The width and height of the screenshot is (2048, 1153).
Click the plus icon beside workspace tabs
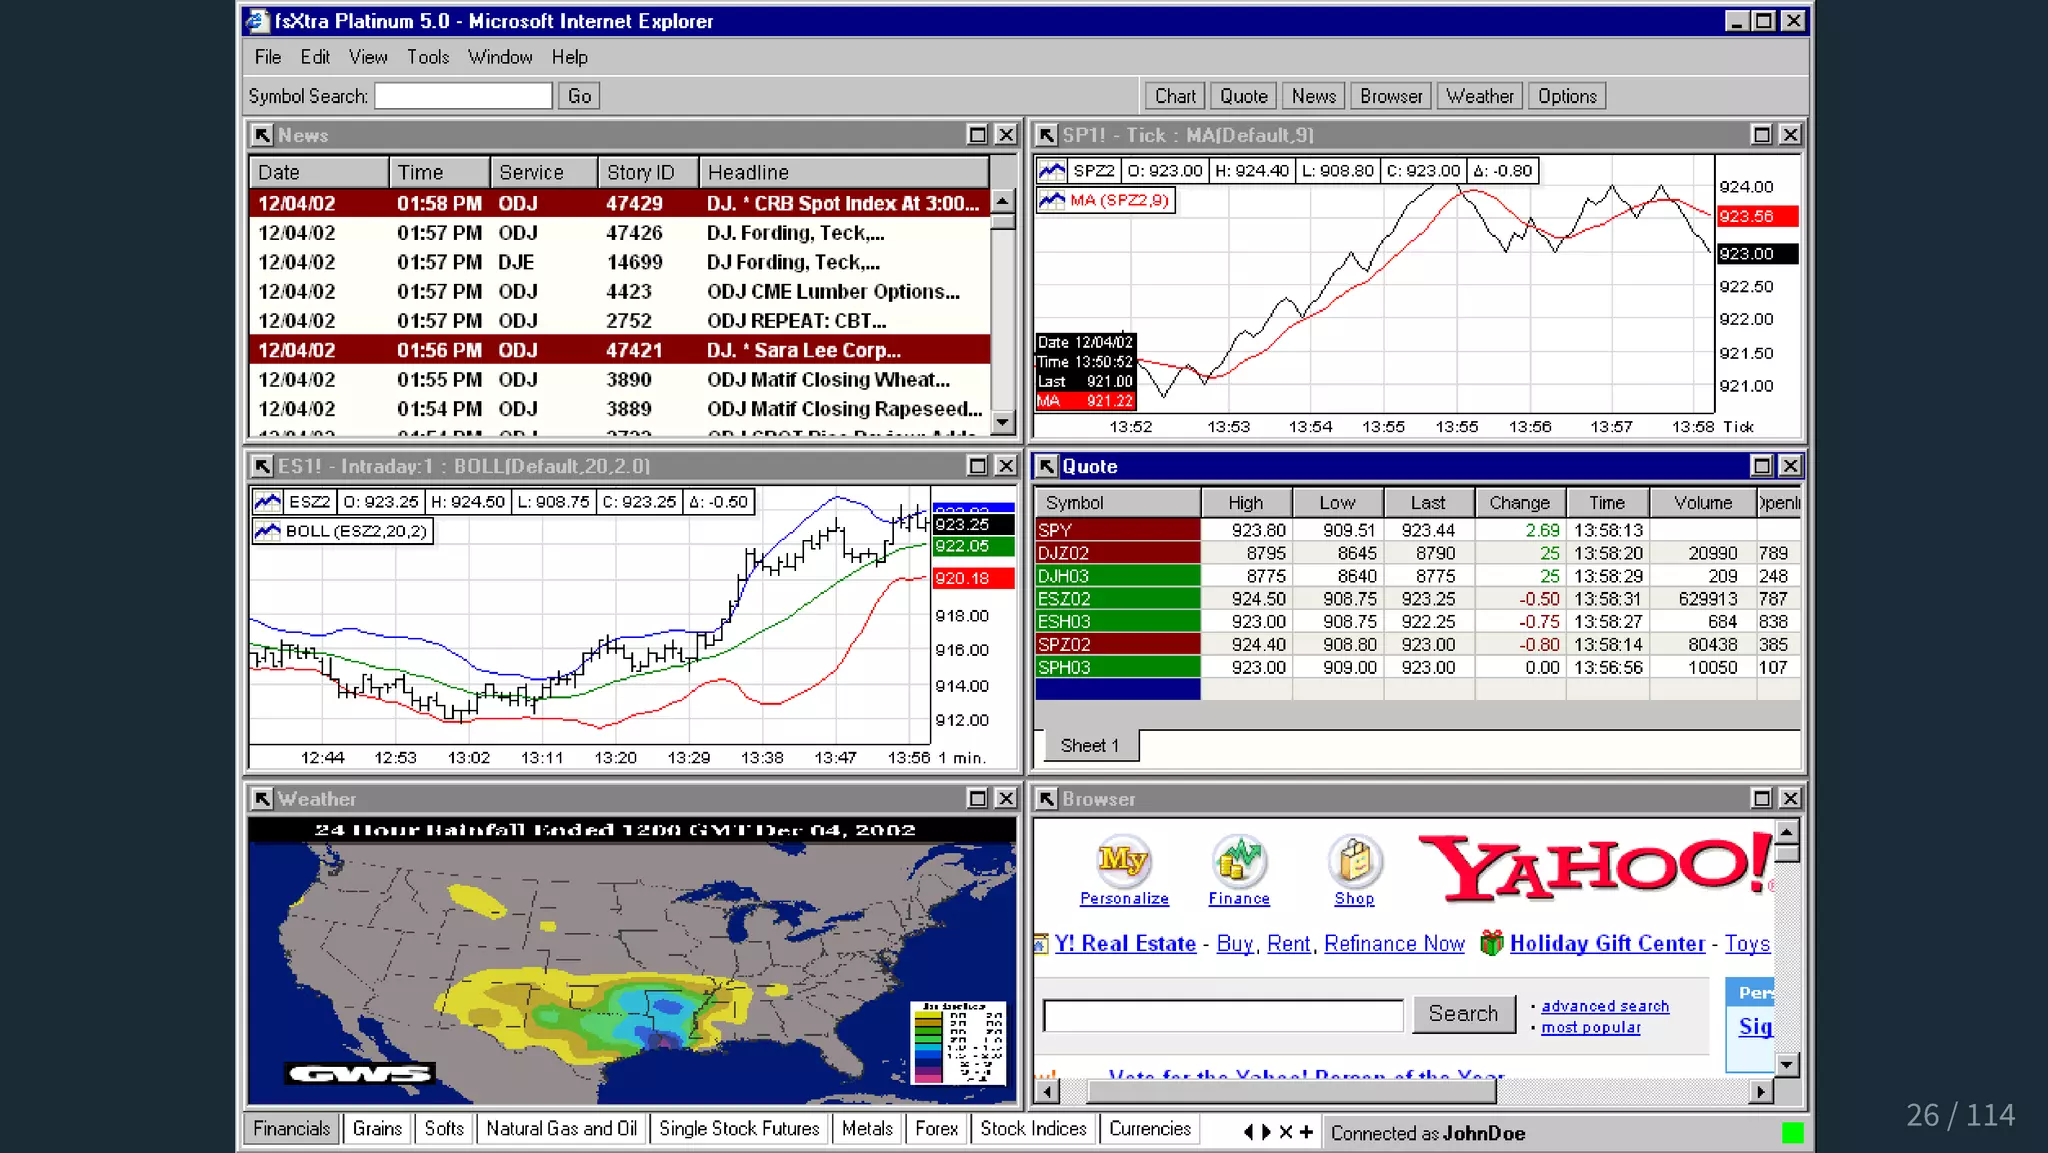pyautogui.click(x=1306, y=1132)
